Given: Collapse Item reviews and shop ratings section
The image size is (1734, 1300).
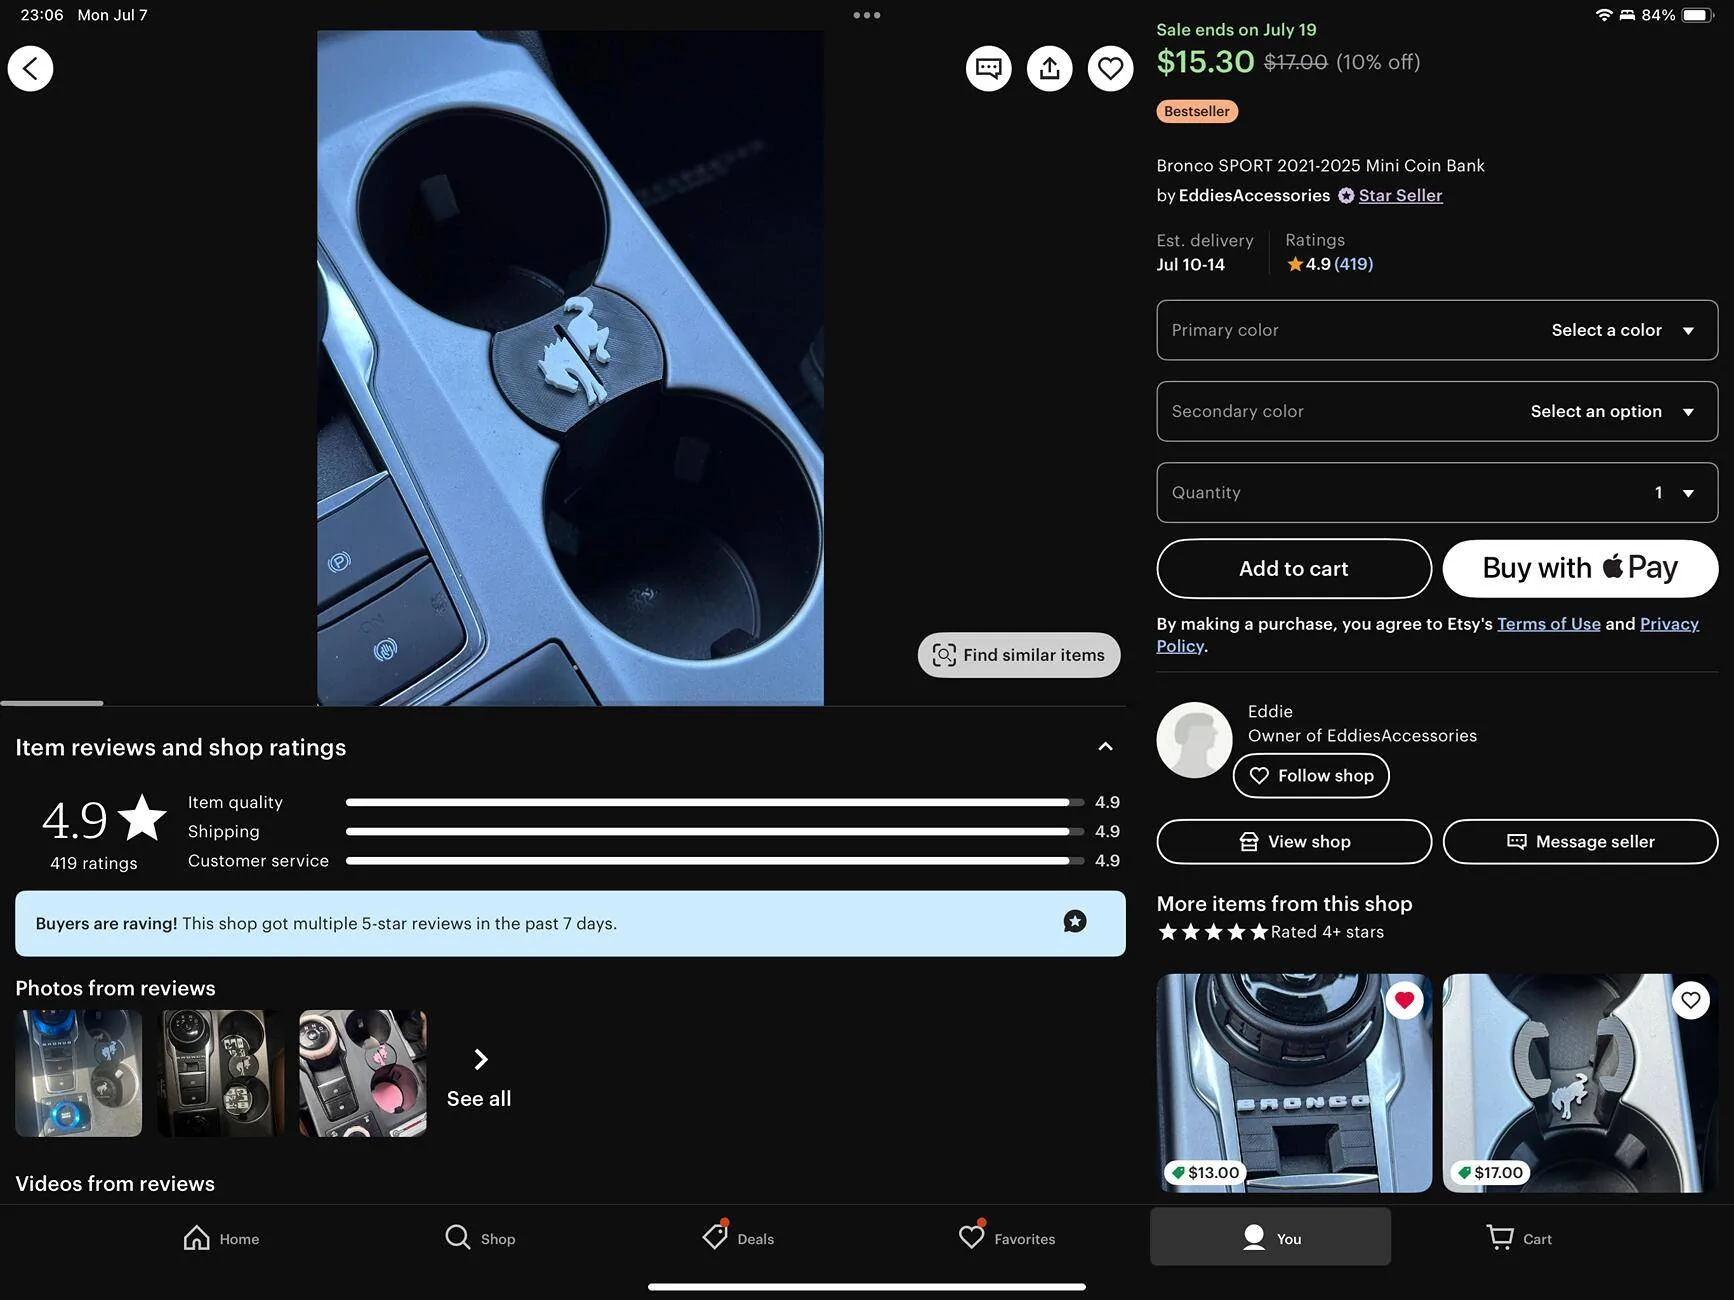Looking at the screenshot, I should click(1105, 747).
